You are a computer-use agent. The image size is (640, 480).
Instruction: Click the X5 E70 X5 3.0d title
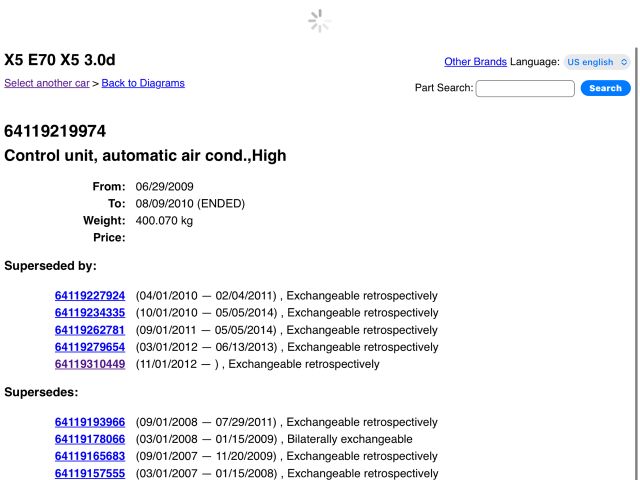click(x=60, y=60)
